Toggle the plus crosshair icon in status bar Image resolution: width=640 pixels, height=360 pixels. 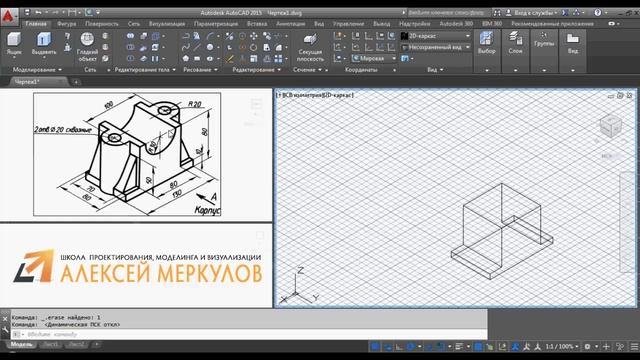[607, 347]
